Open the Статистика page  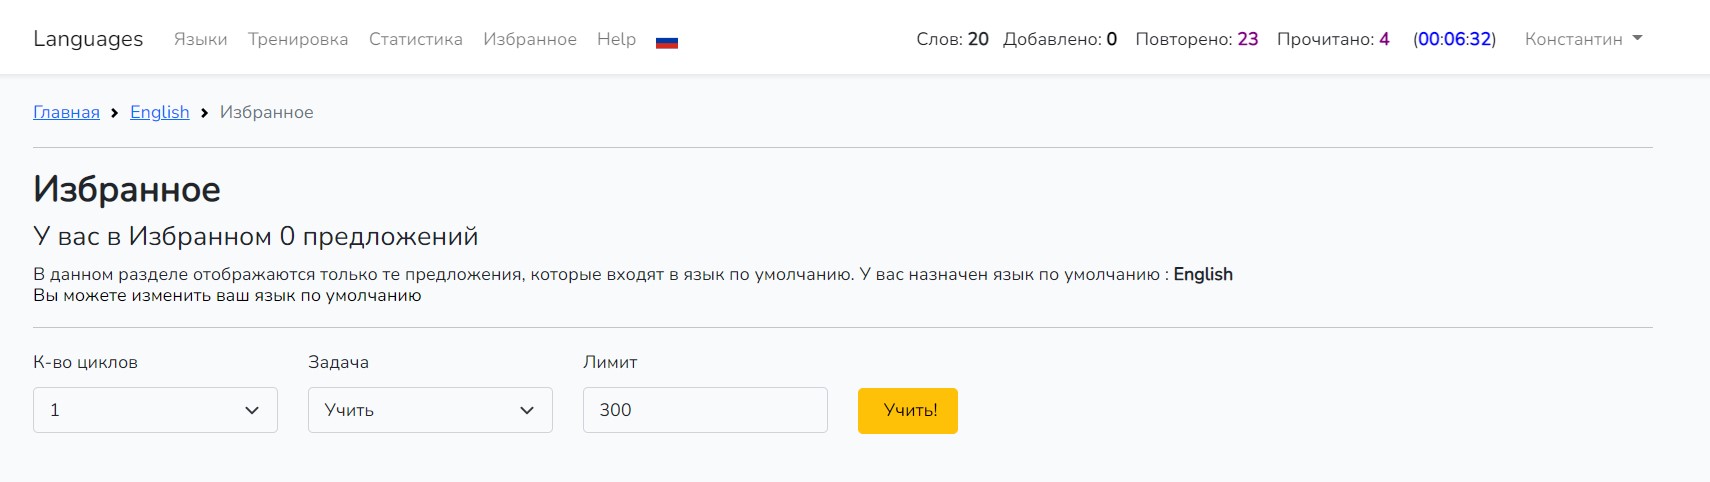pos(415,39)
